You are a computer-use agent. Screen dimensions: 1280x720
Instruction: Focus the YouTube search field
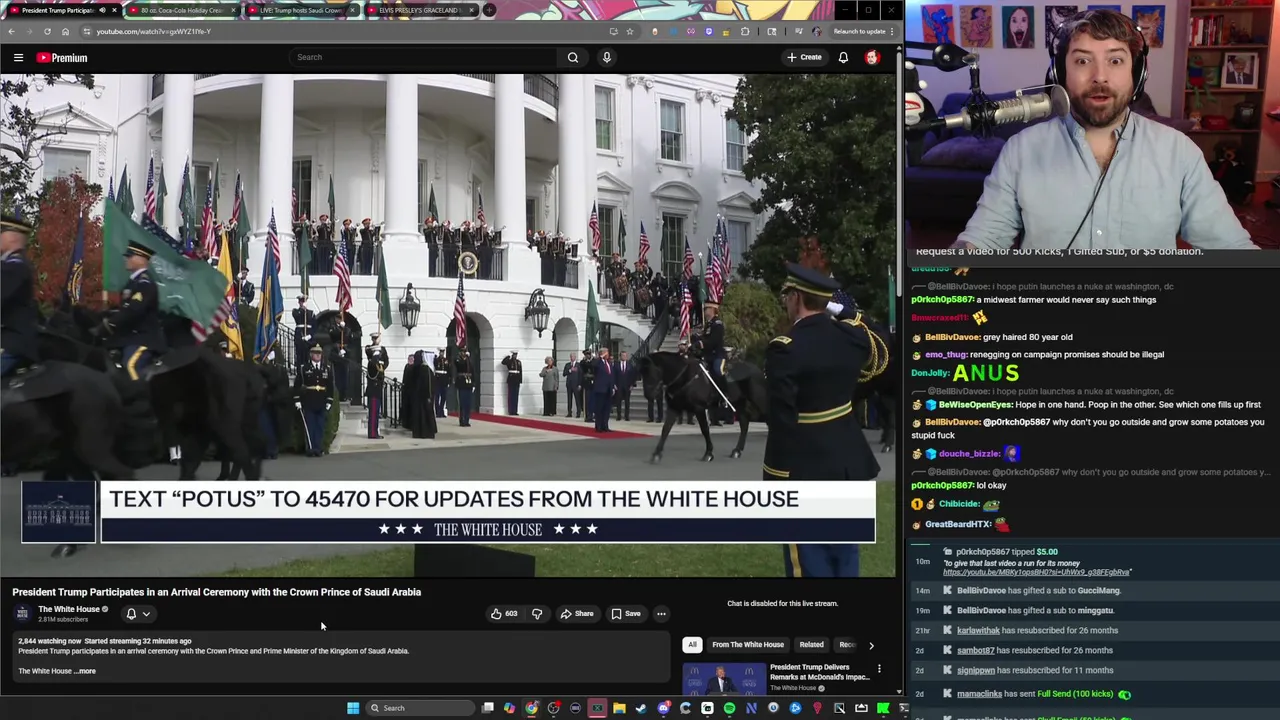[x=424, y=57]
